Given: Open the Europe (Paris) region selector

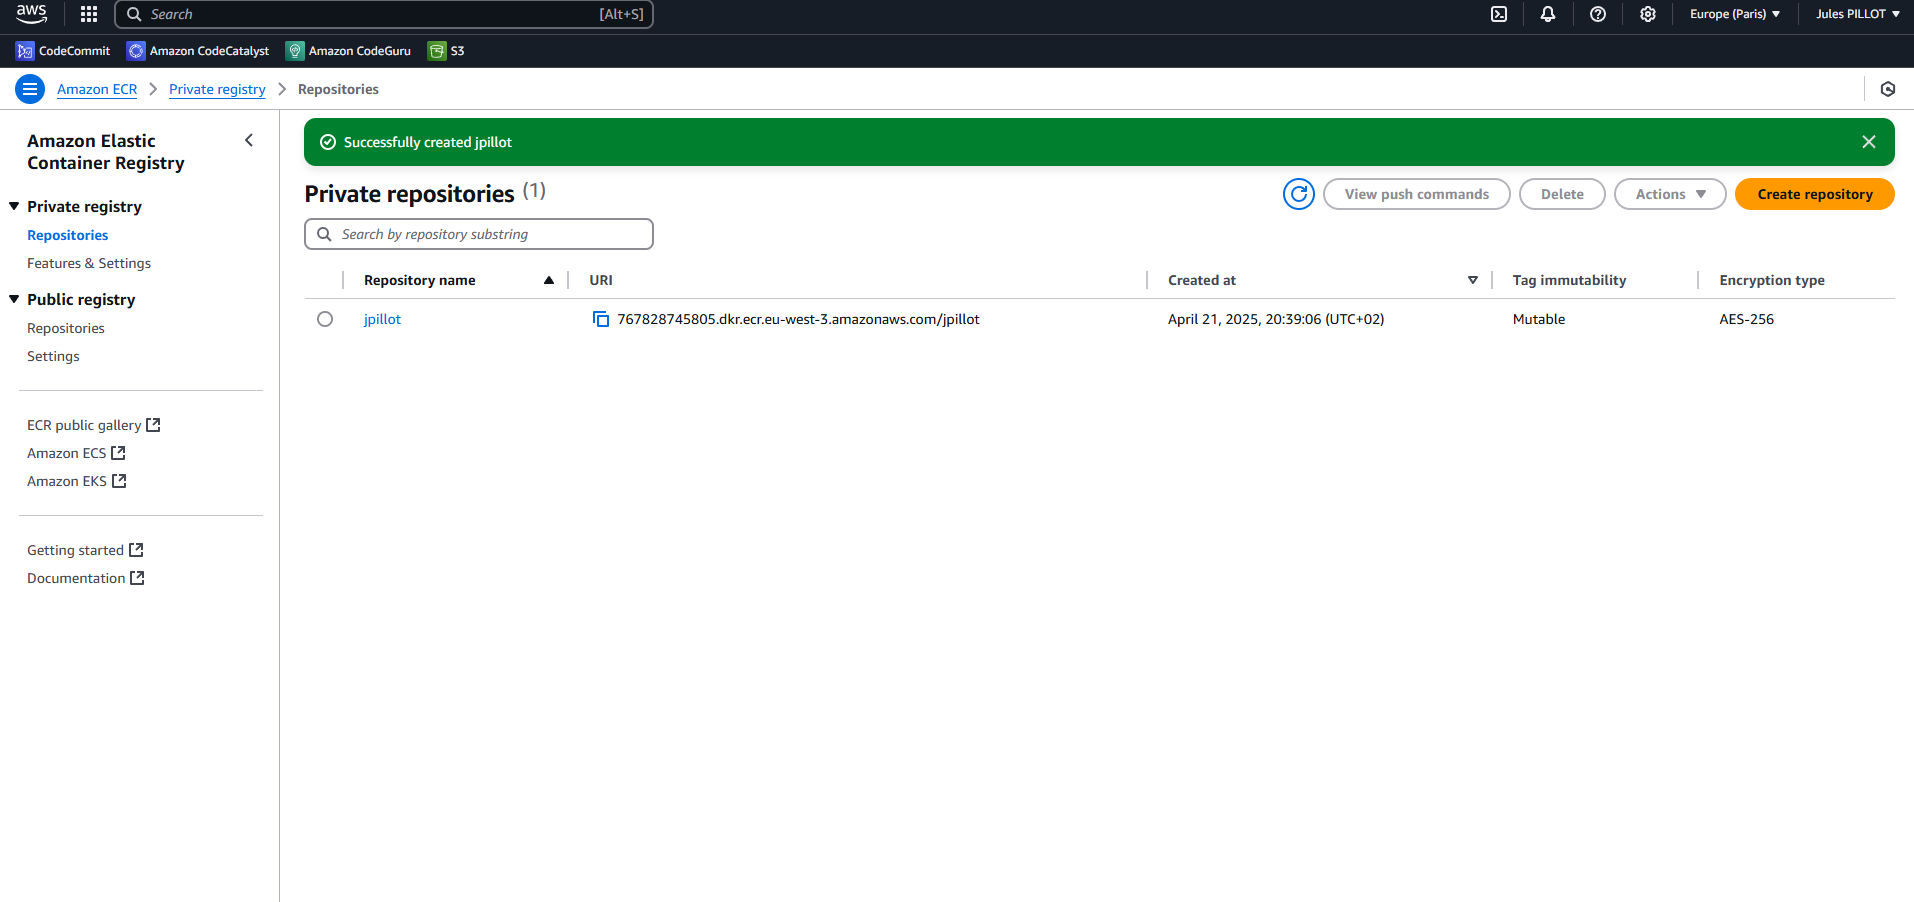Looking at the screenshot, I should click(1734, 14).
